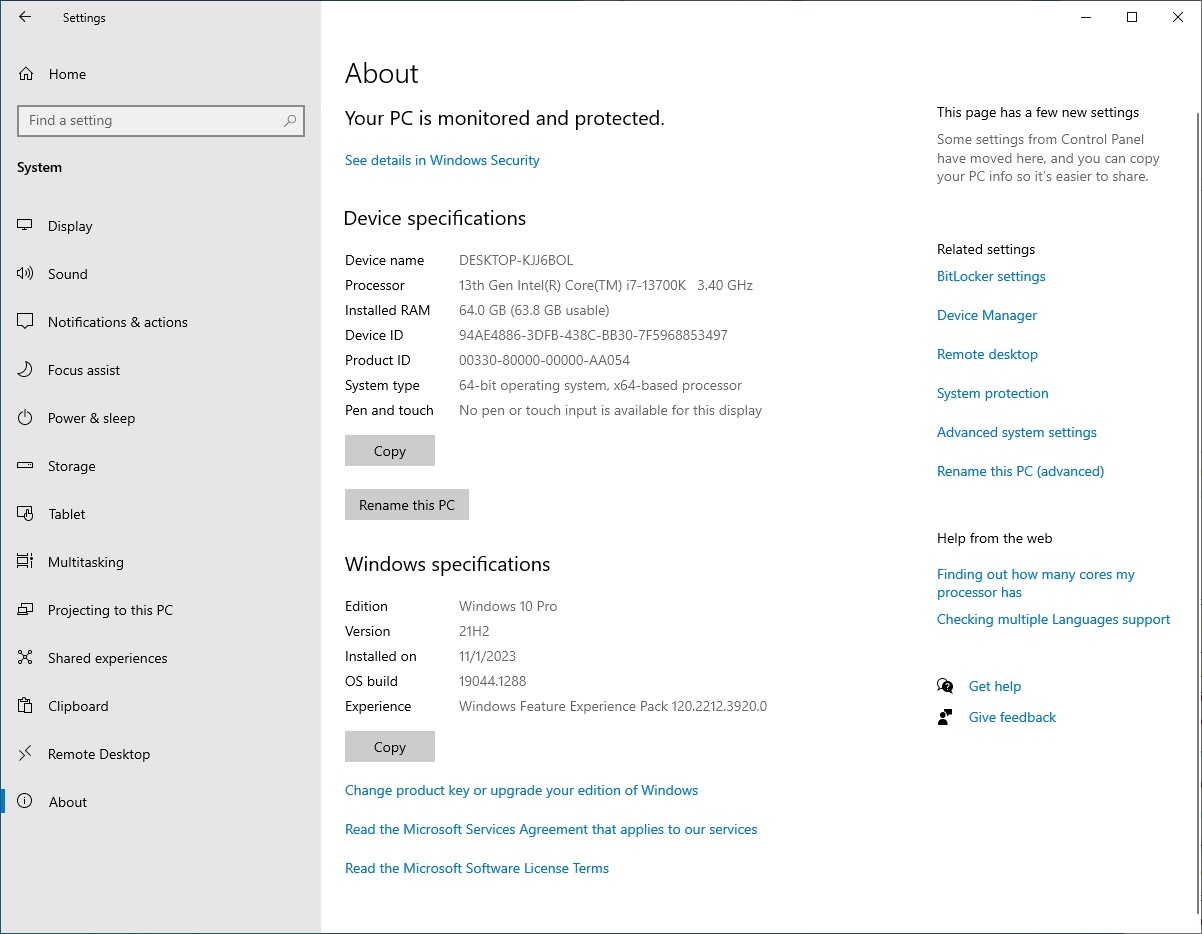Click the processor i7-13700K value

[606, 285]
